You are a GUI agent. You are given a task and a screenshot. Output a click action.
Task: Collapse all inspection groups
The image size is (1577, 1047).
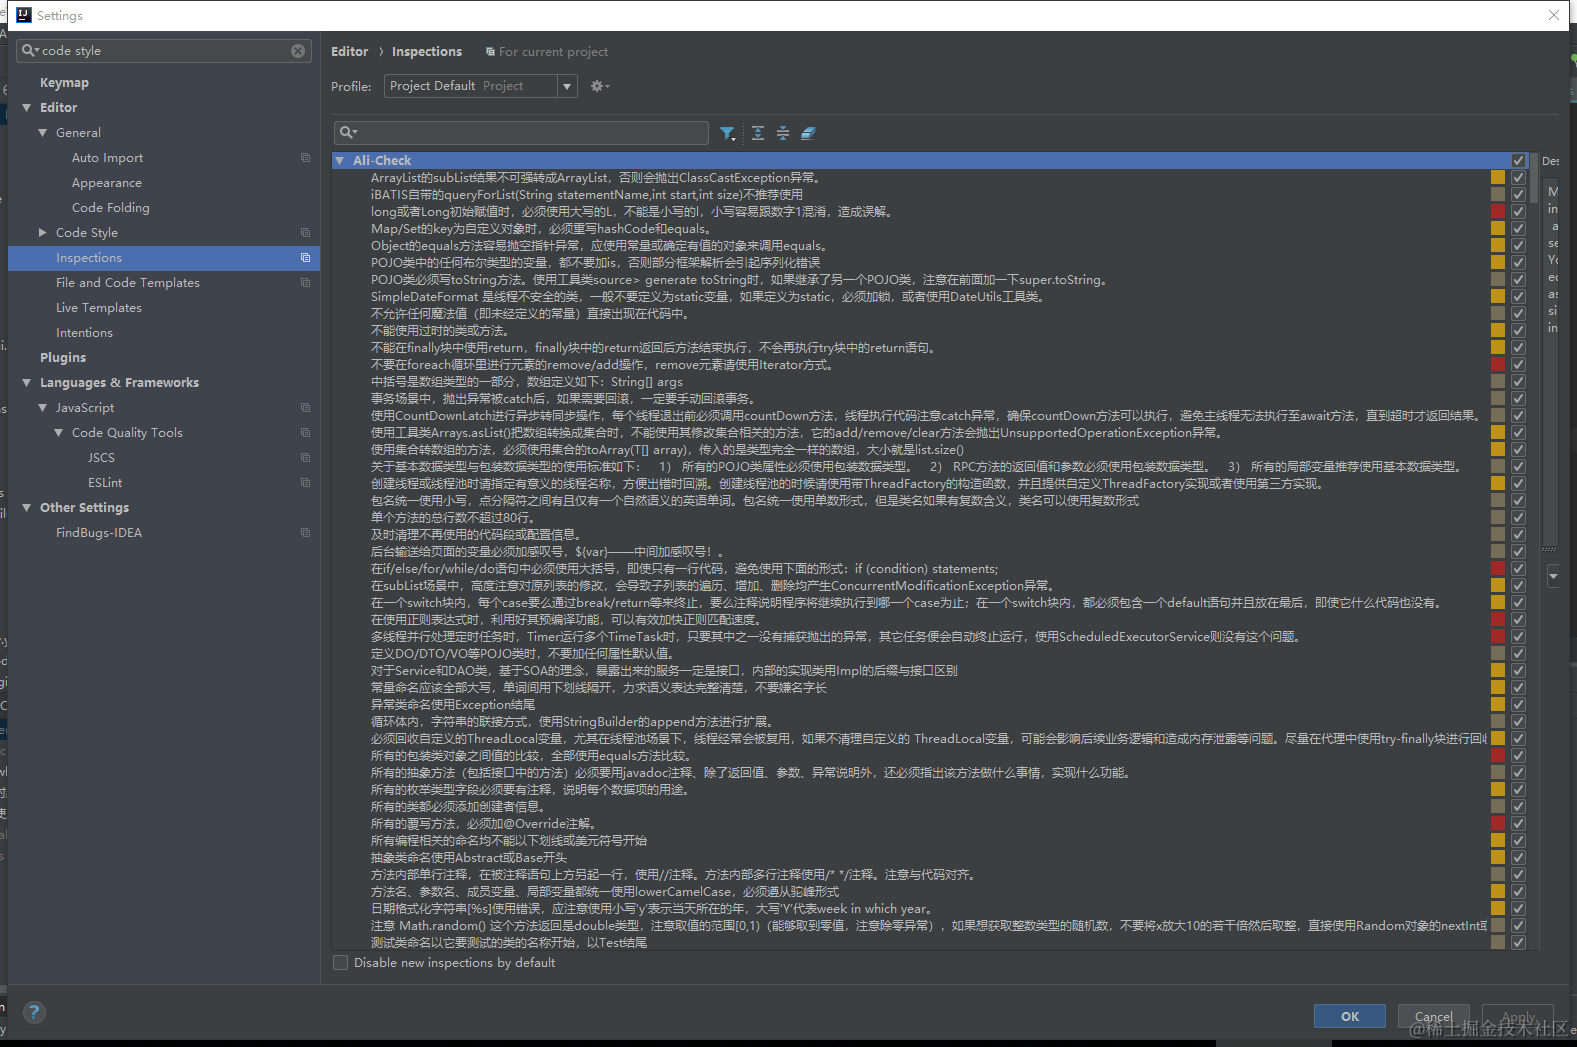[x=783, y=133]
